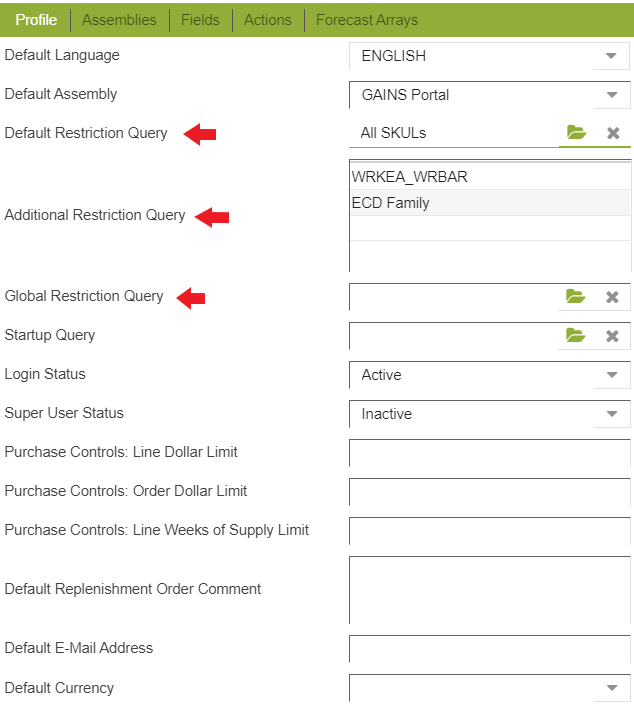
Task: Clear the Global Restriction Query field
Action: 613,297
